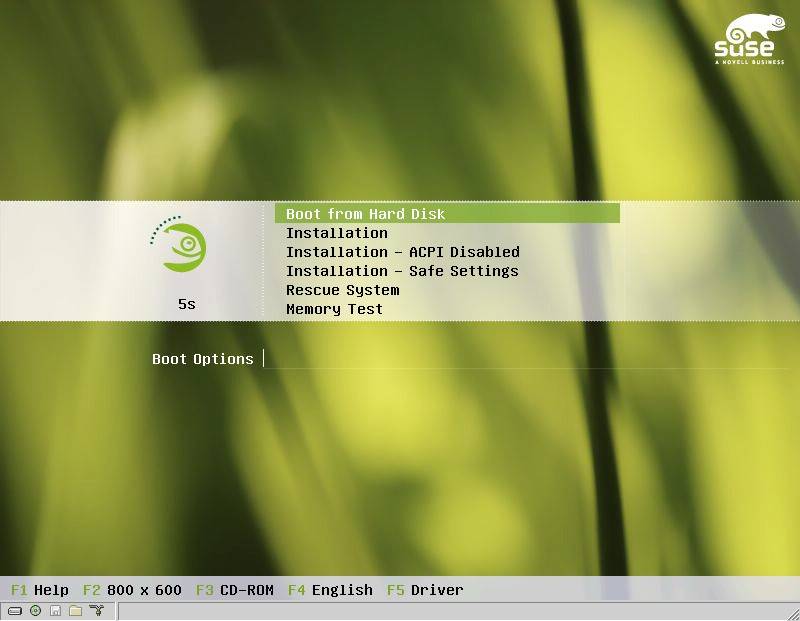Select the Installation boot entry
The height and width of the screenshot is (621, 800).
coord(337,233)
